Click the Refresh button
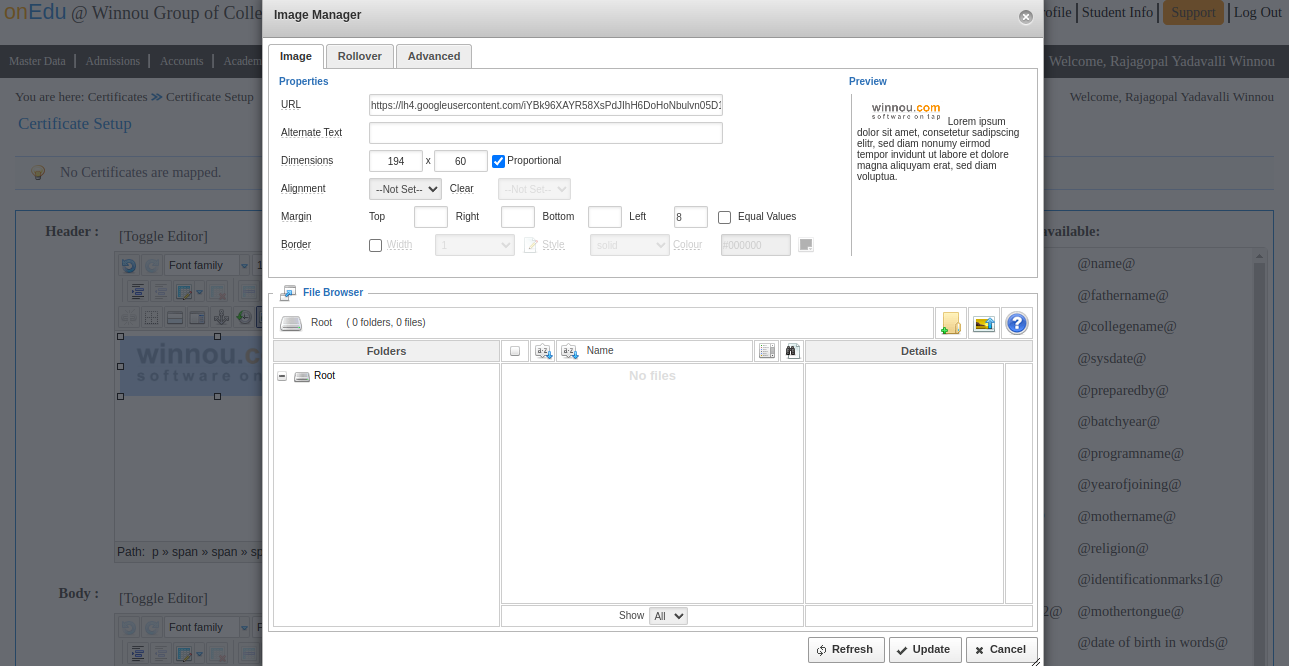 [x=846, y=650]
